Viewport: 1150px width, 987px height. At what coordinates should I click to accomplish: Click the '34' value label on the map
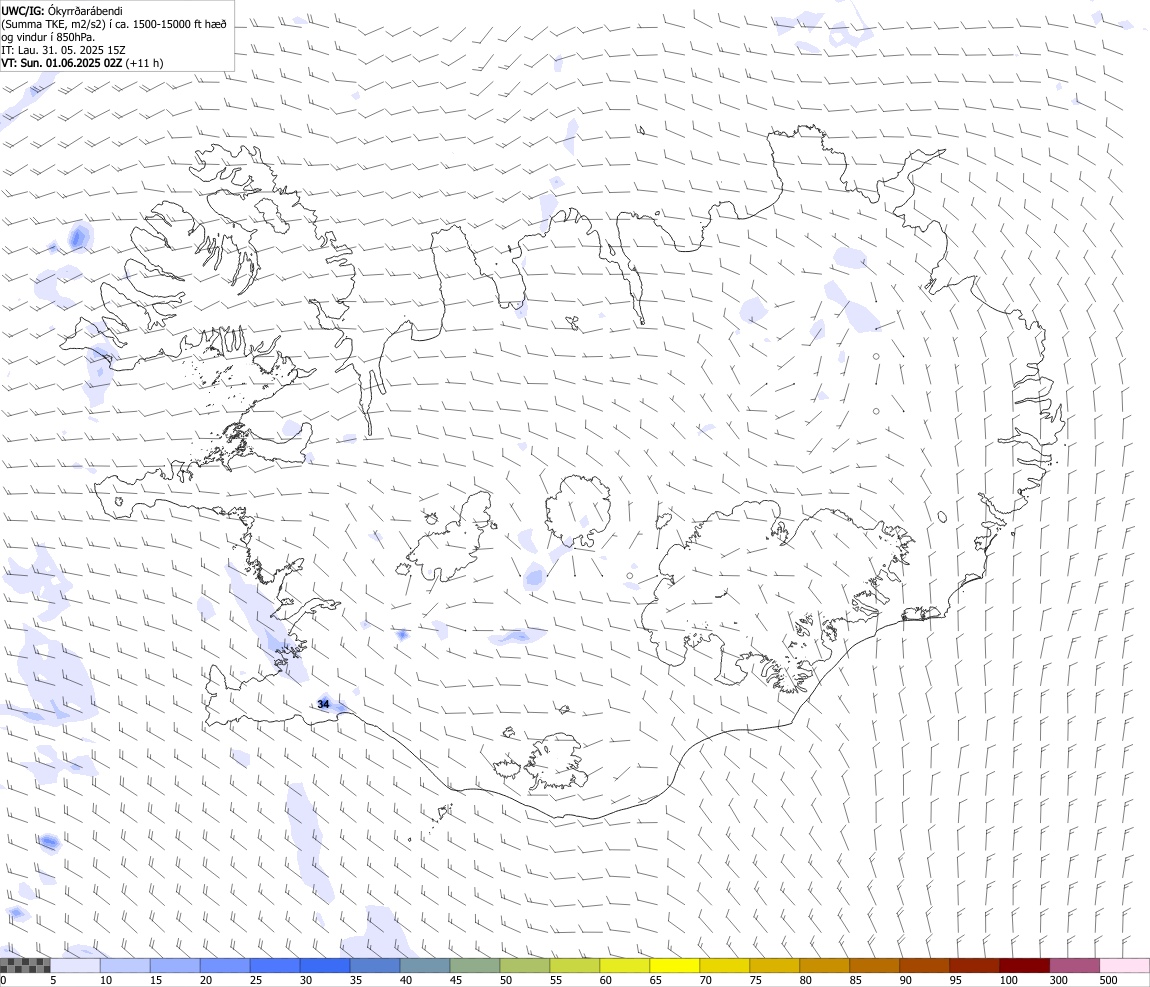point(323,705)
